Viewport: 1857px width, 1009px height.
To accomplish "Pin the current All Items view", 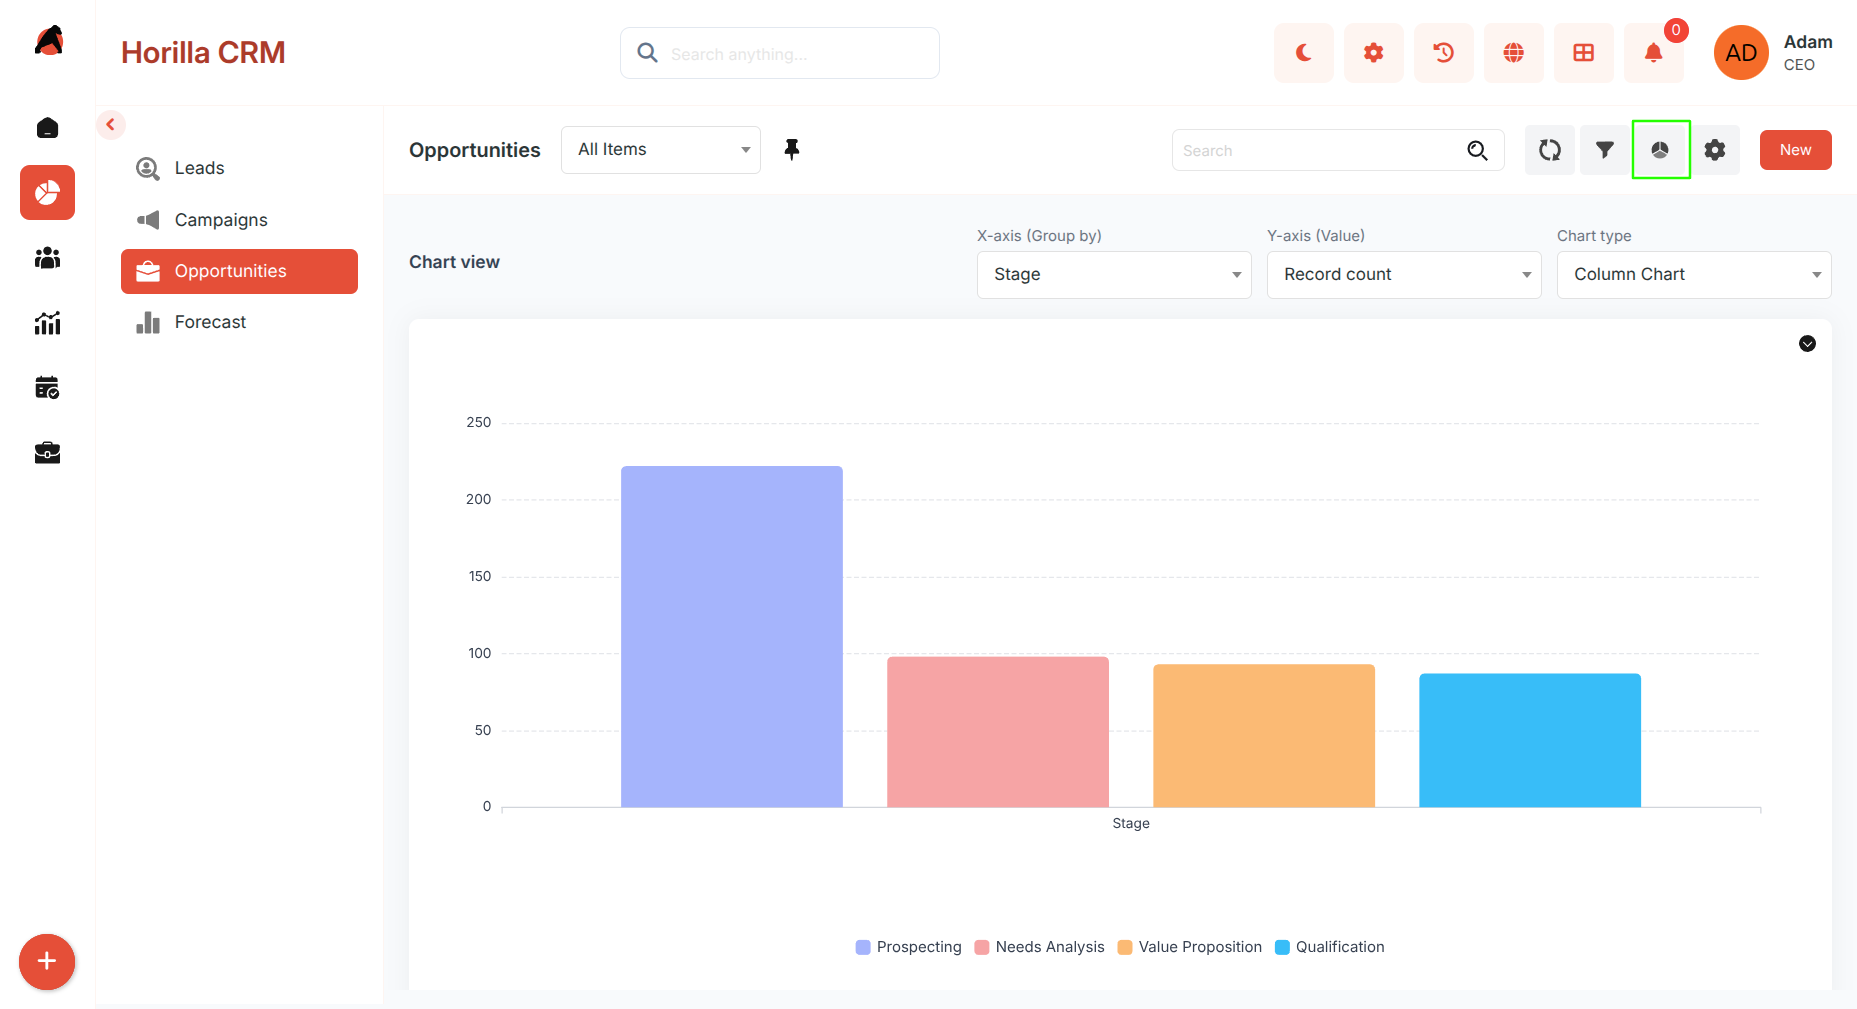I will click(x=792, y=150).
